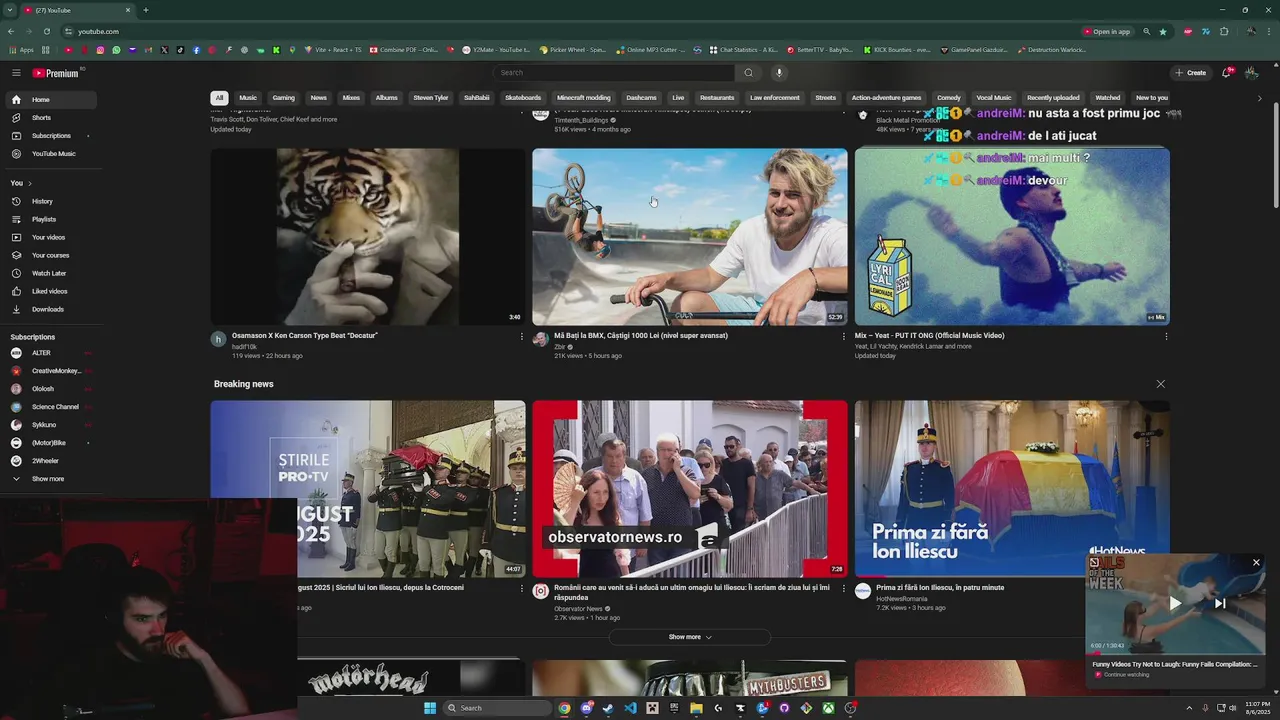
Task: Start voice search with microphone icon
Action: point(779,73)
